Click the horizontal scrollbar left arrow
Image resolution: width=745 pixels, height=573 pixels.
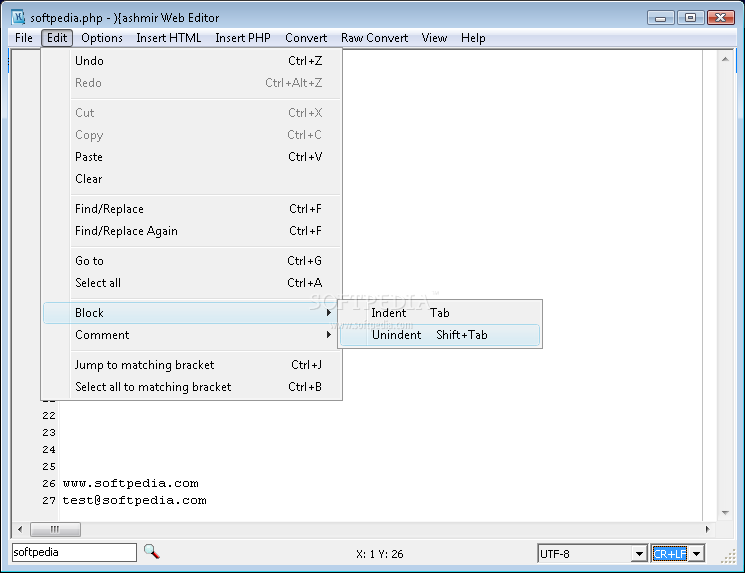point(20,529)
